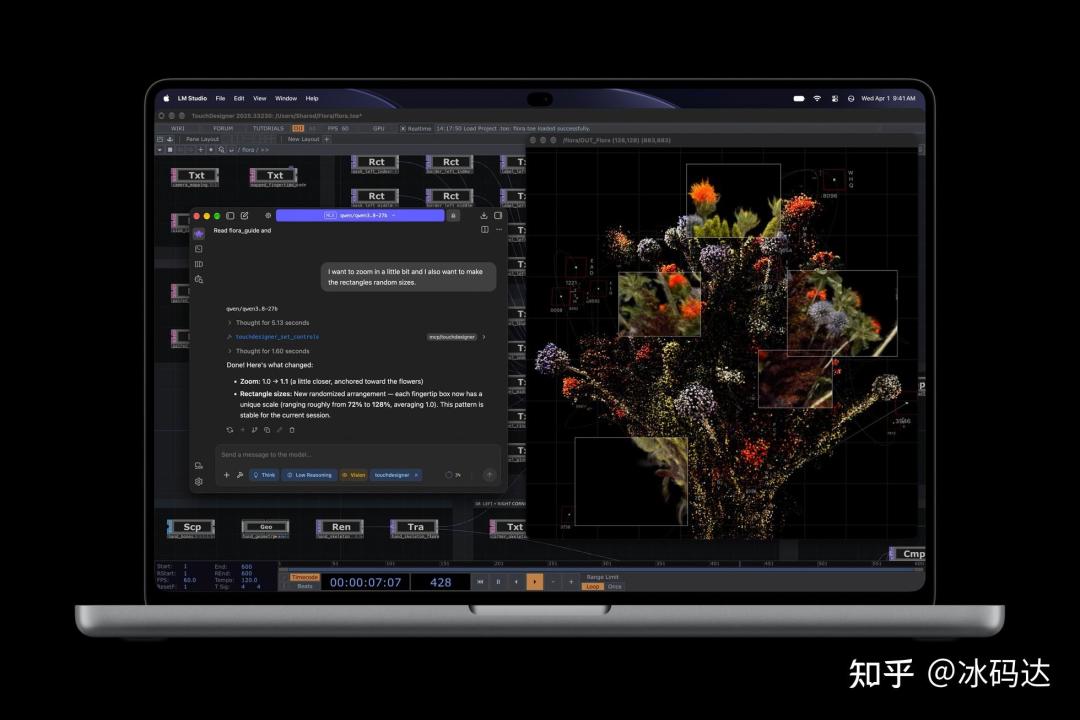This screenshot has width=1080, height=720.
Task: Expand the 'Thought for 5.13 seconds' section
Action: pos(269,322)
